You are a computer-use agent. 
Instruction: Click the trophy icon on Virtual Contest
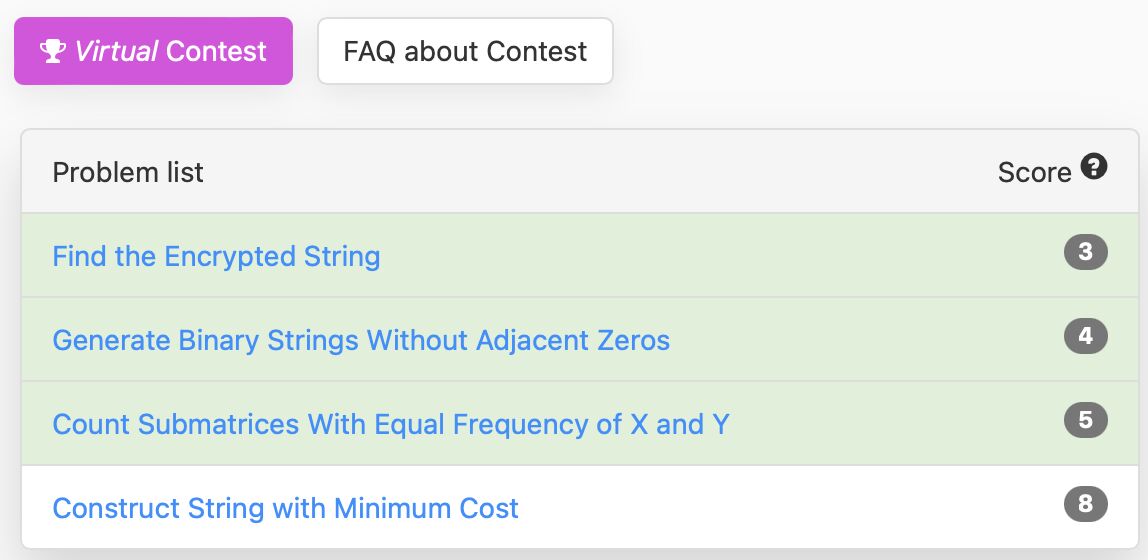[x=53, y=51]
